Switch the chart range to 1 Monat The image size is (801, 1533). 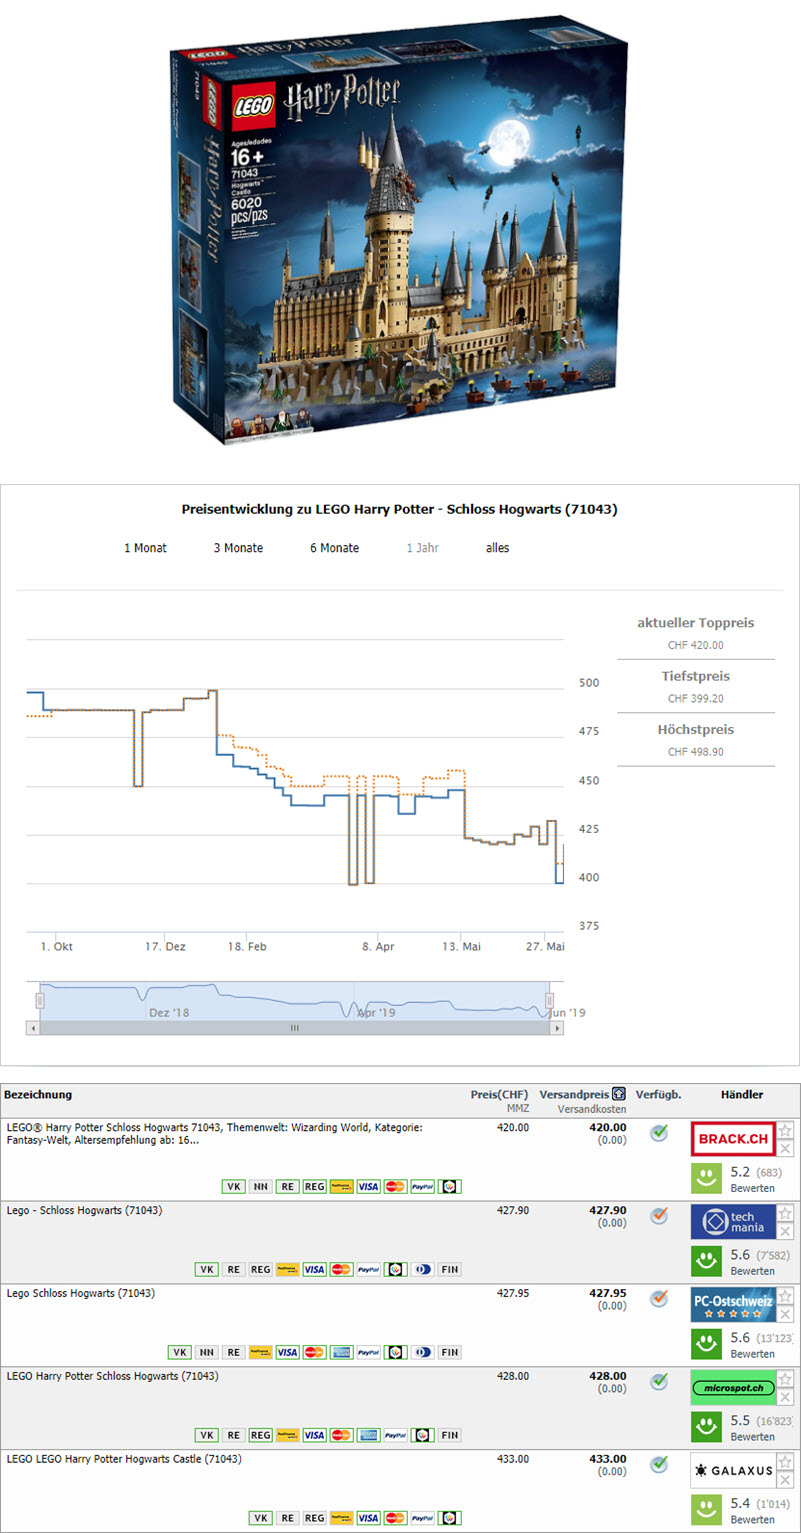coord(145,548)
